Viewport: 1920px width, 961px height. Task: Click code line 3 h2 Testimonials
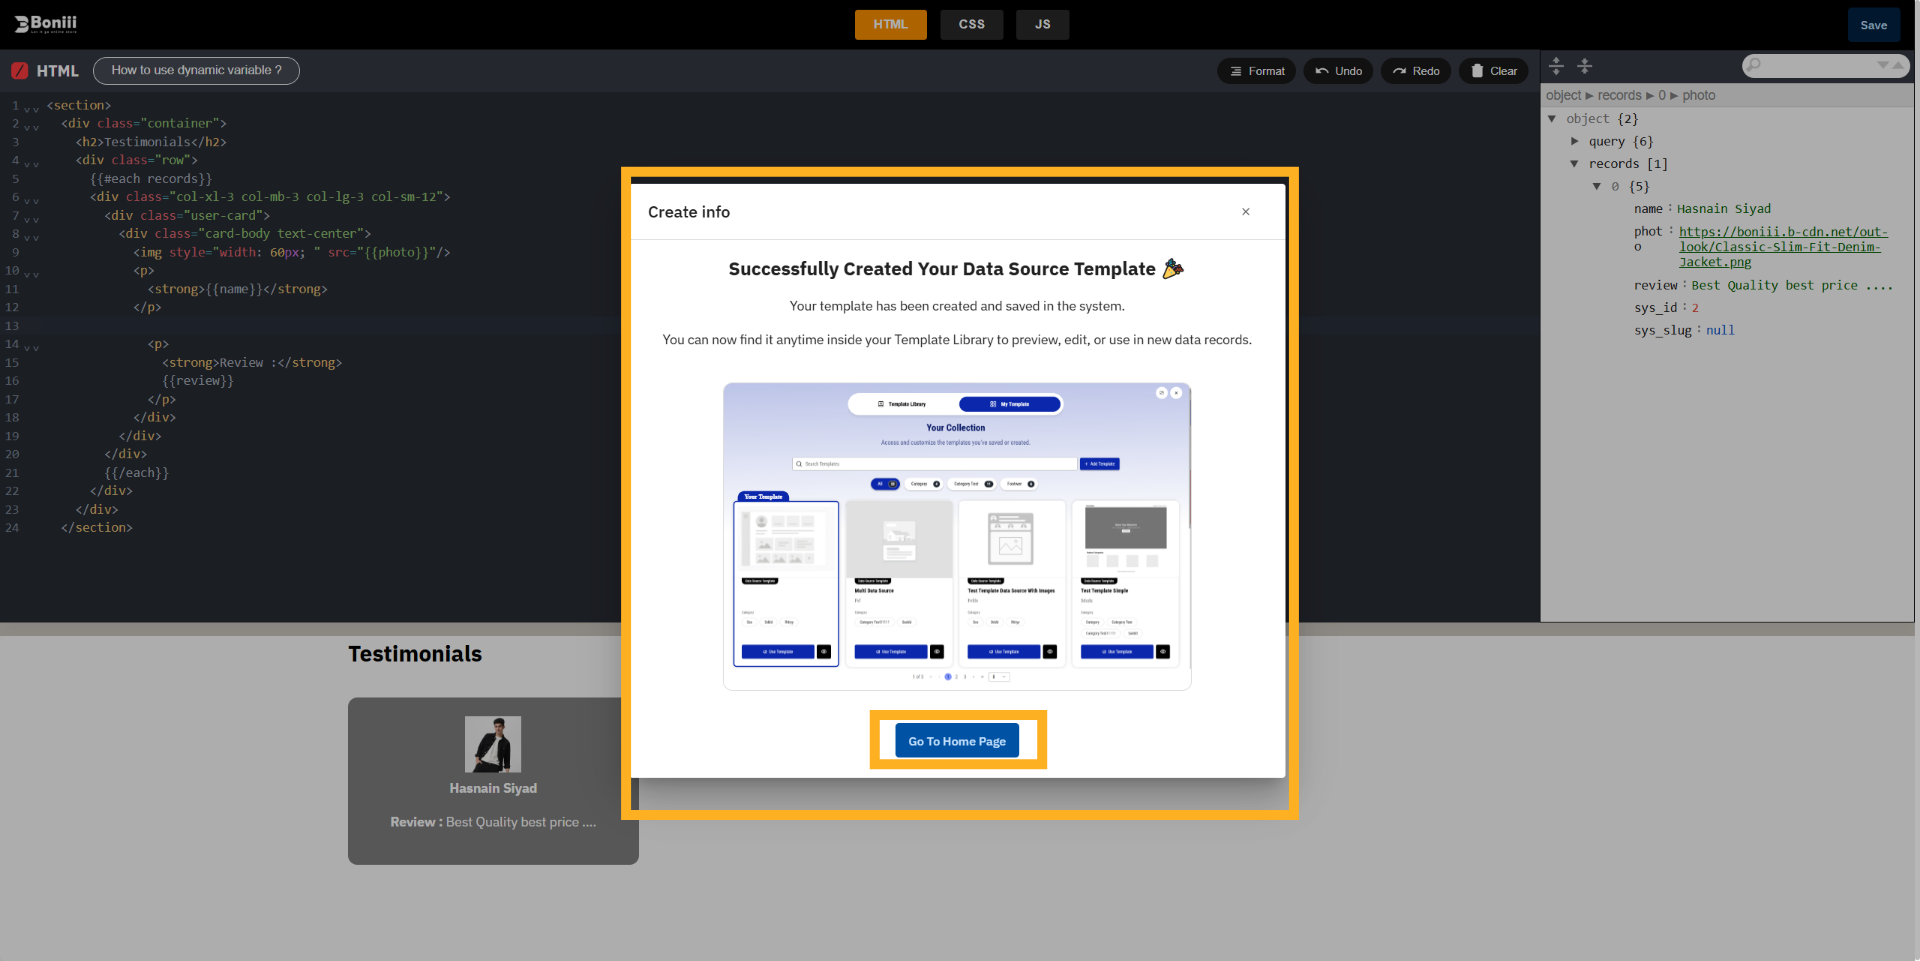click(151, 142)
